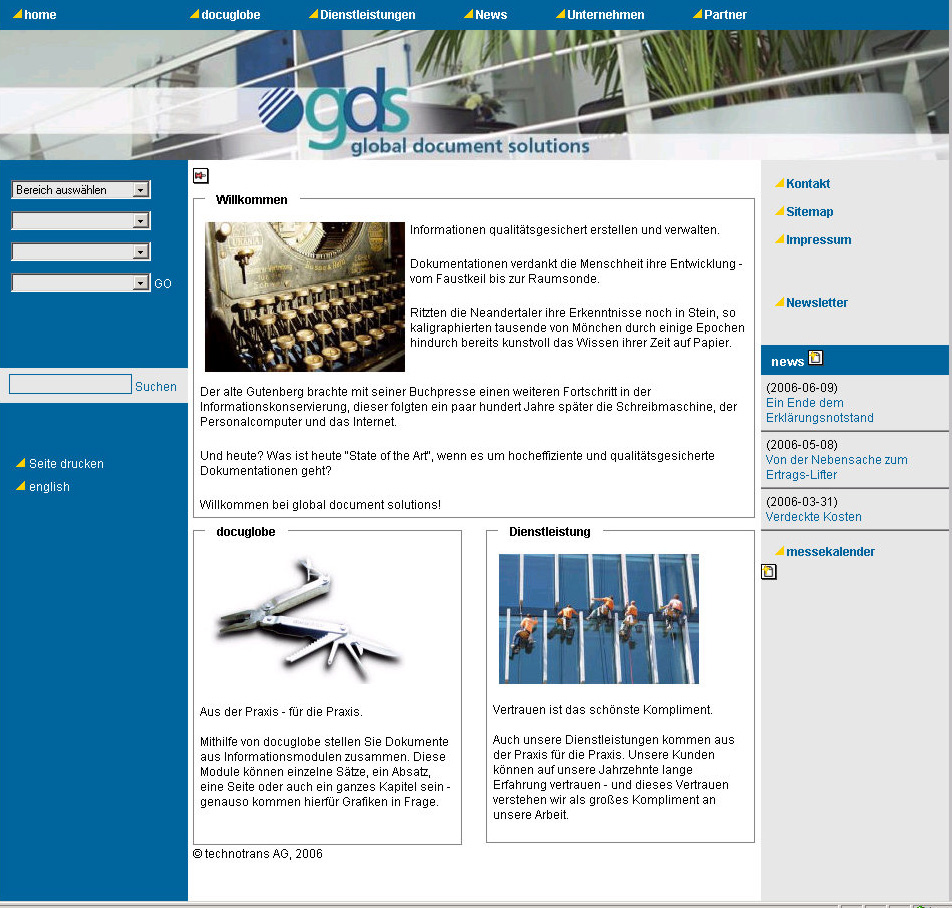
Task: Click the icon below messekalender
Action: (x=768, y=571)
